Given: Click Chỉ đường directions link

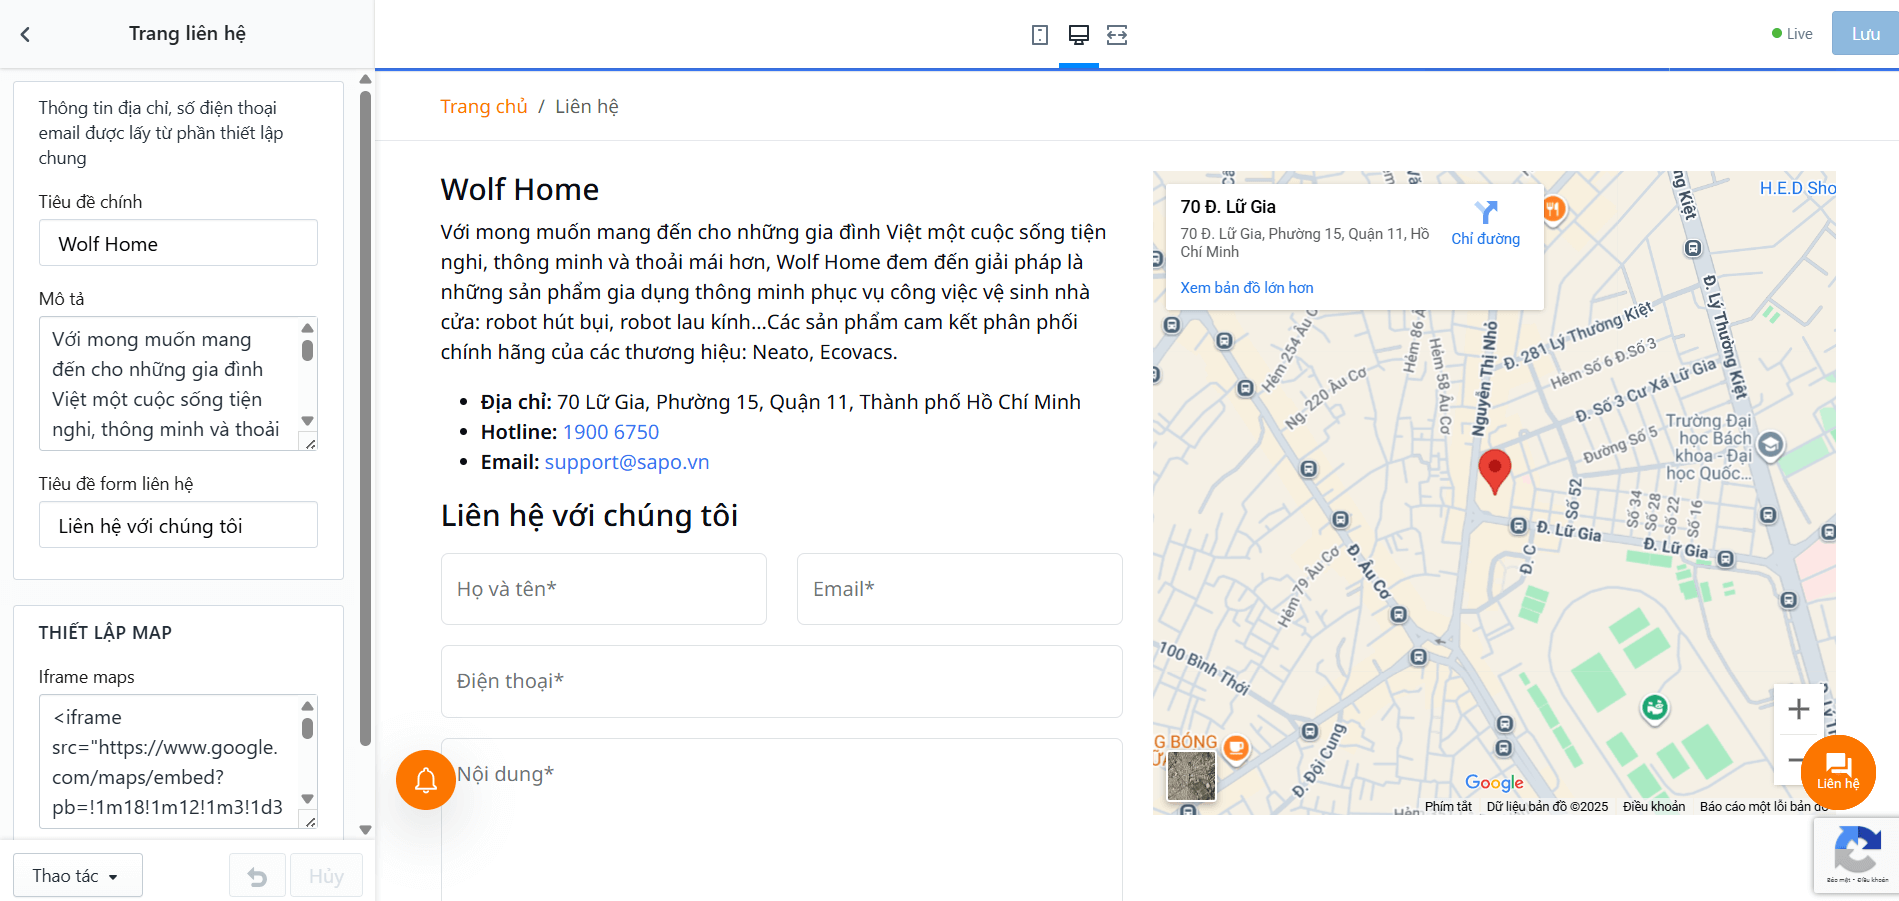Looking at the screenshot, I should pos(1486,239).
